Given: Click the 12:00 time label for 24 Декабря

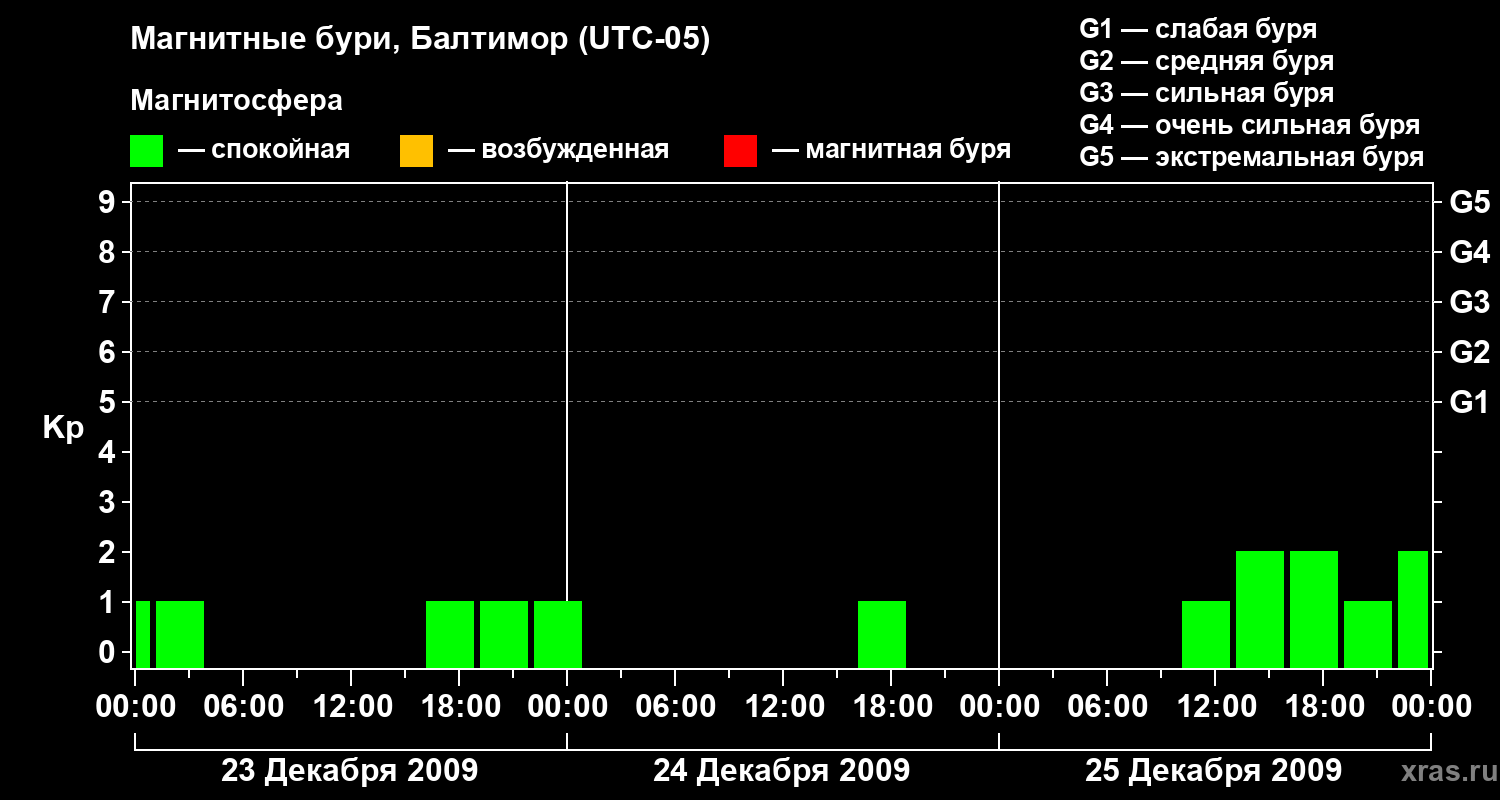Looking at the screenshot, I should tap(783, 707).
